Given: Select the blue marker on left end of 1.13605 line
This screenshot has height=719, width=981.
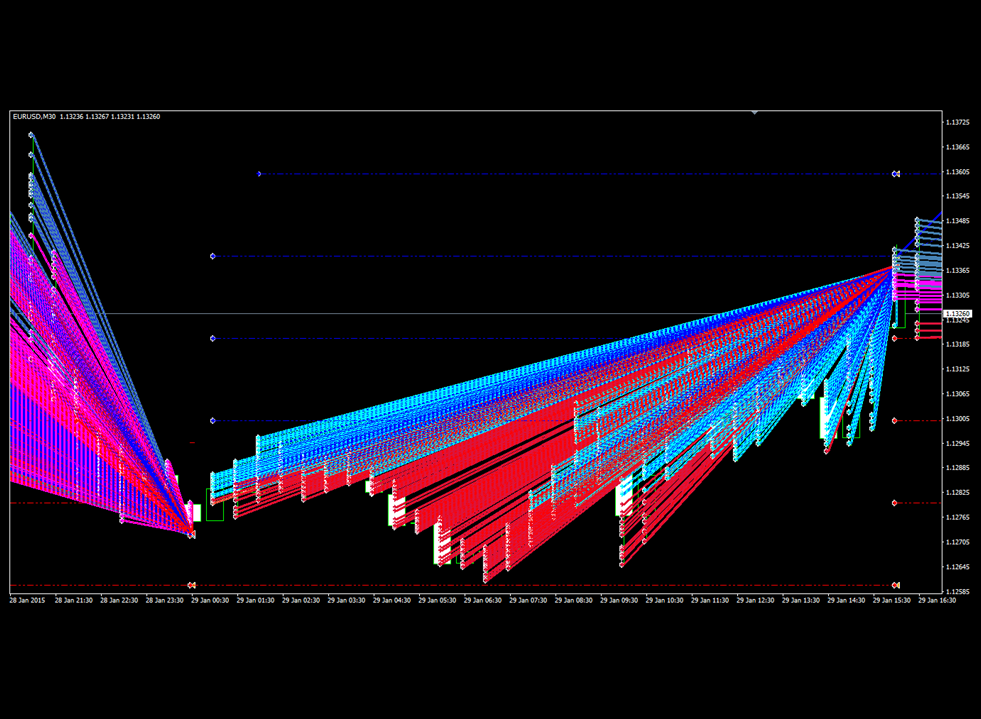Looking at the screenshot, I should point(260,172).
